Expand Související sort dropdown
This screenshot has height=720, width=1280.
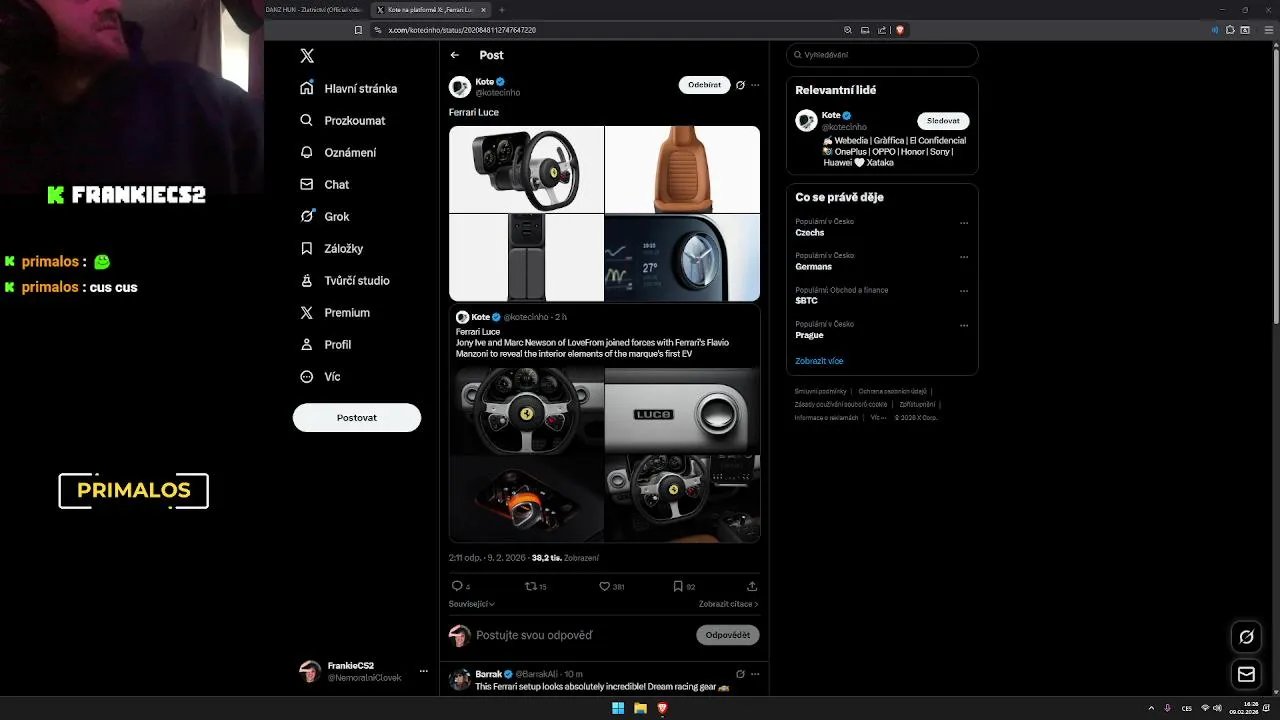472,604
